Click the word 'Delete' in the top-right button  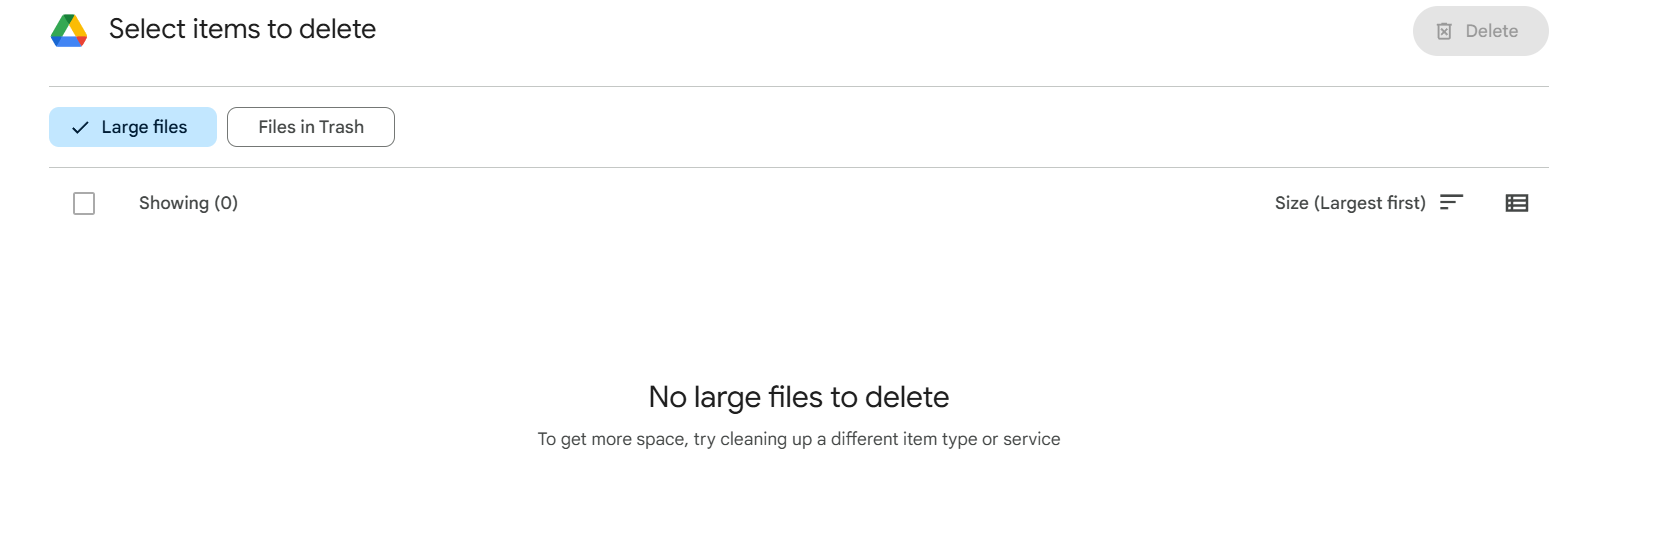[1491, 31]
